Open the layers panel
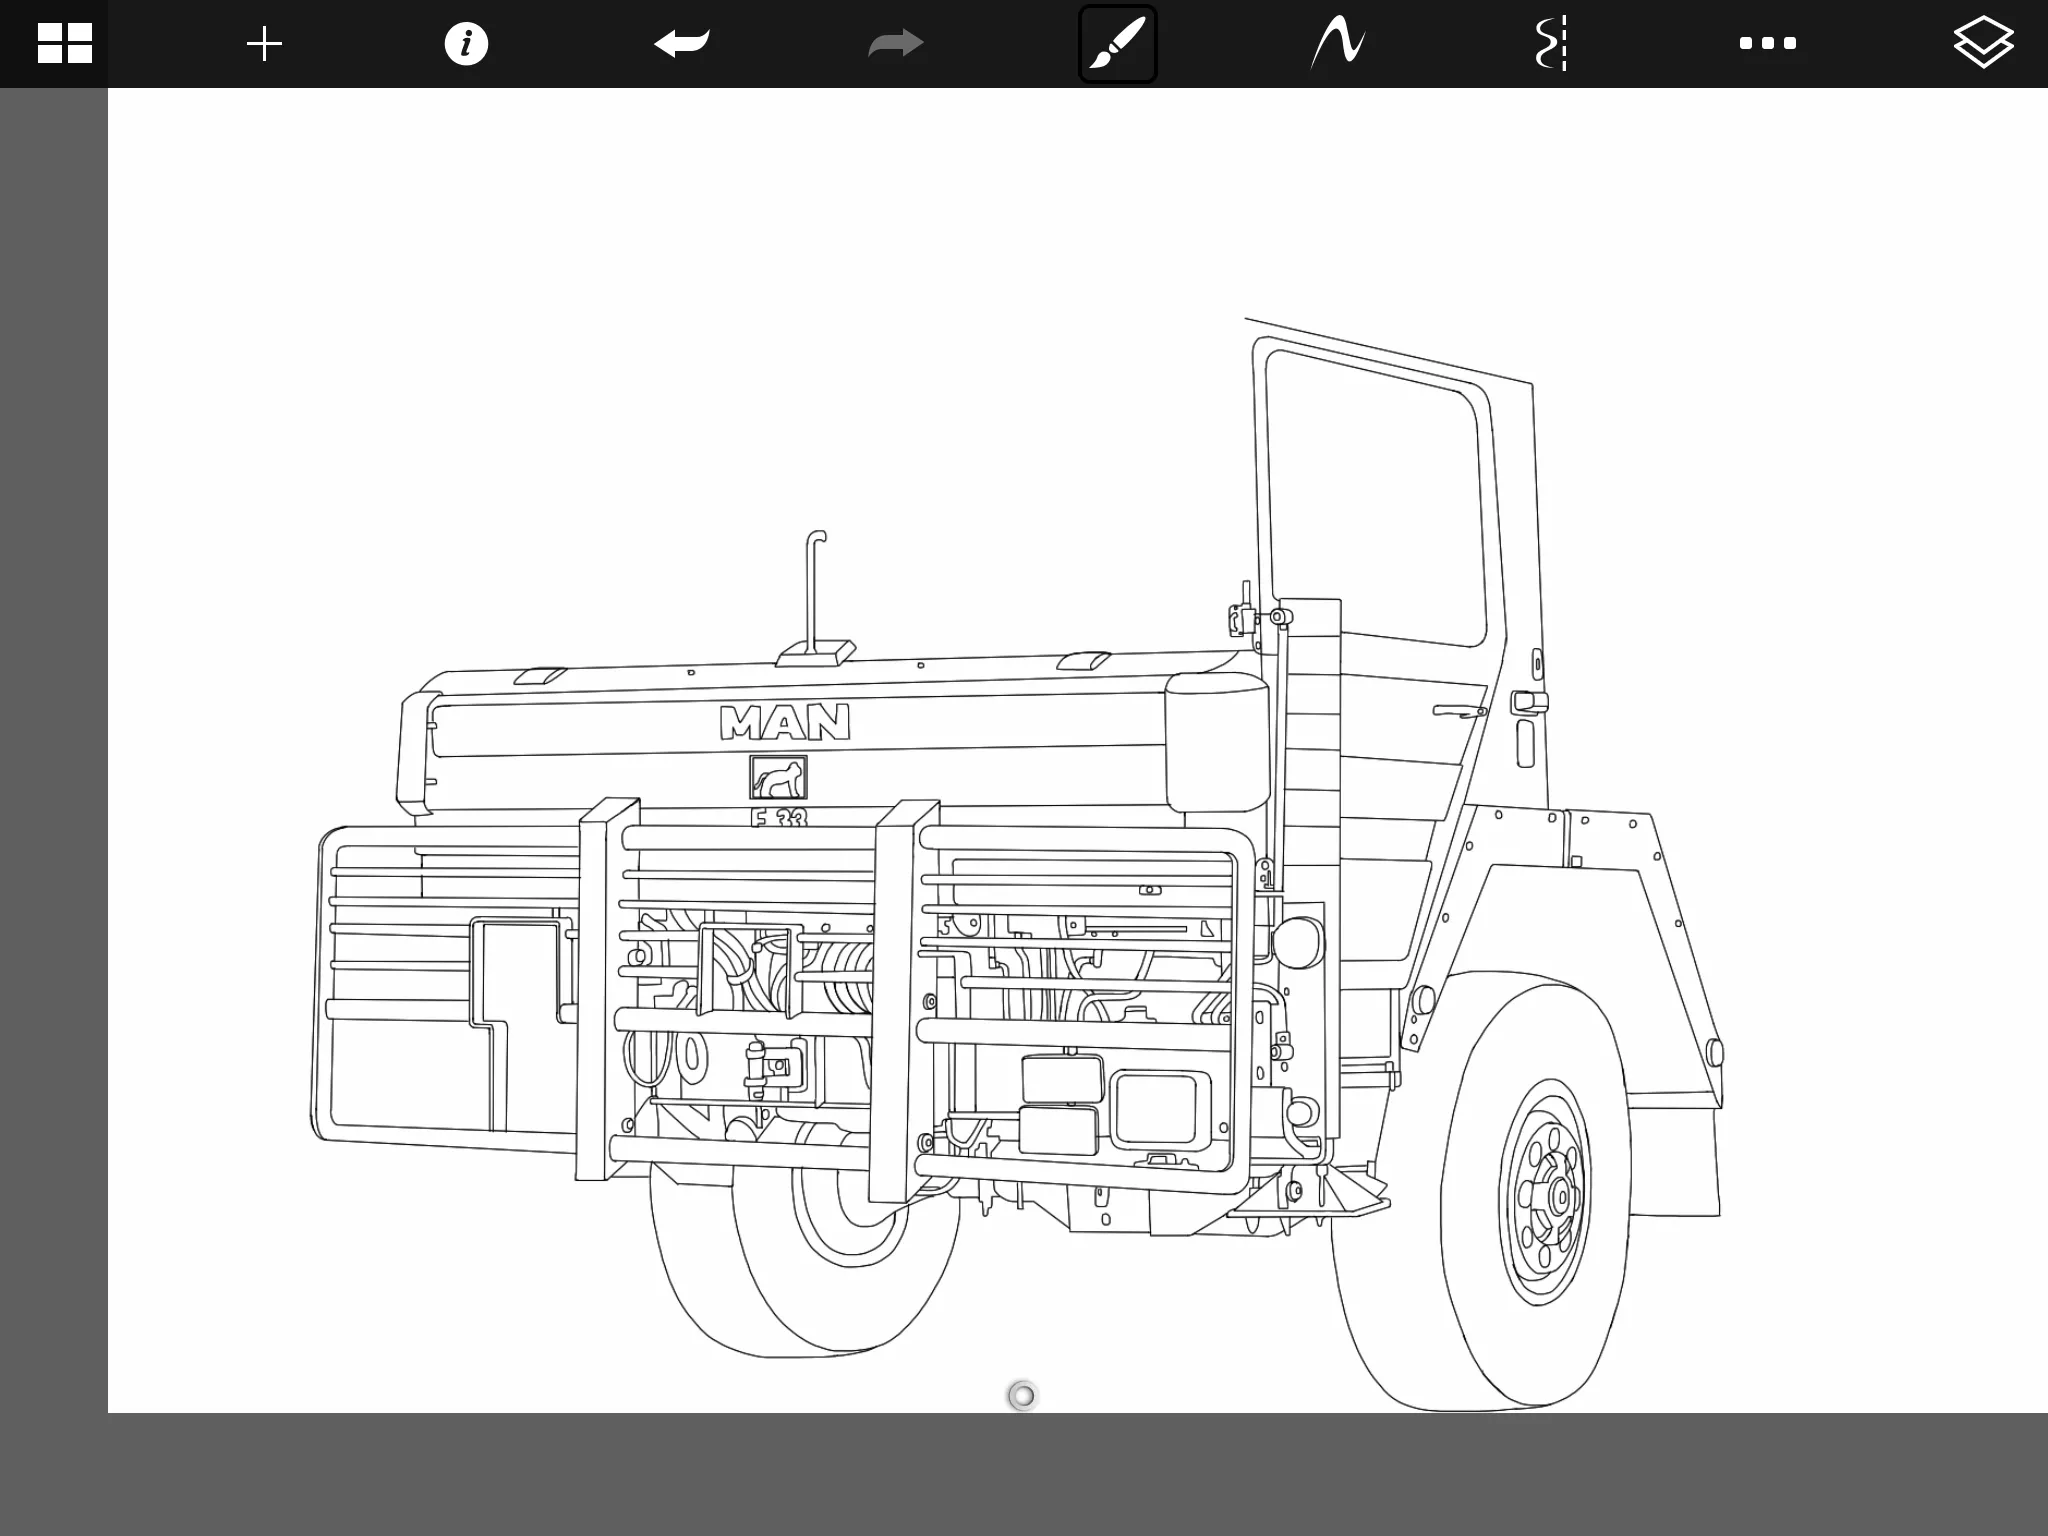The width and height of the screenshot is (2048, 1536). coord(1982,44)
